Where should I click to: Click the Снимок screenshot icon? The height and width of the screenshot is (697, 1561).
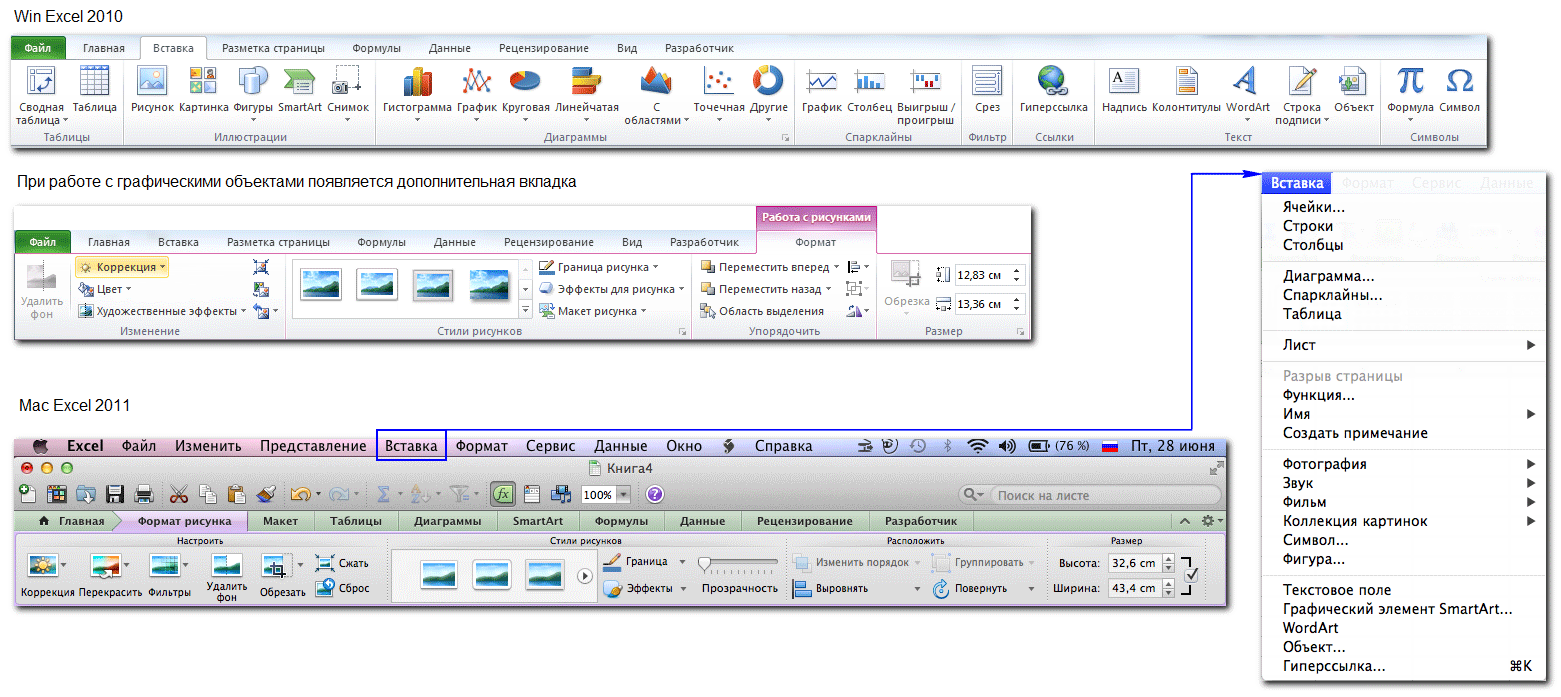pos(347,80)
